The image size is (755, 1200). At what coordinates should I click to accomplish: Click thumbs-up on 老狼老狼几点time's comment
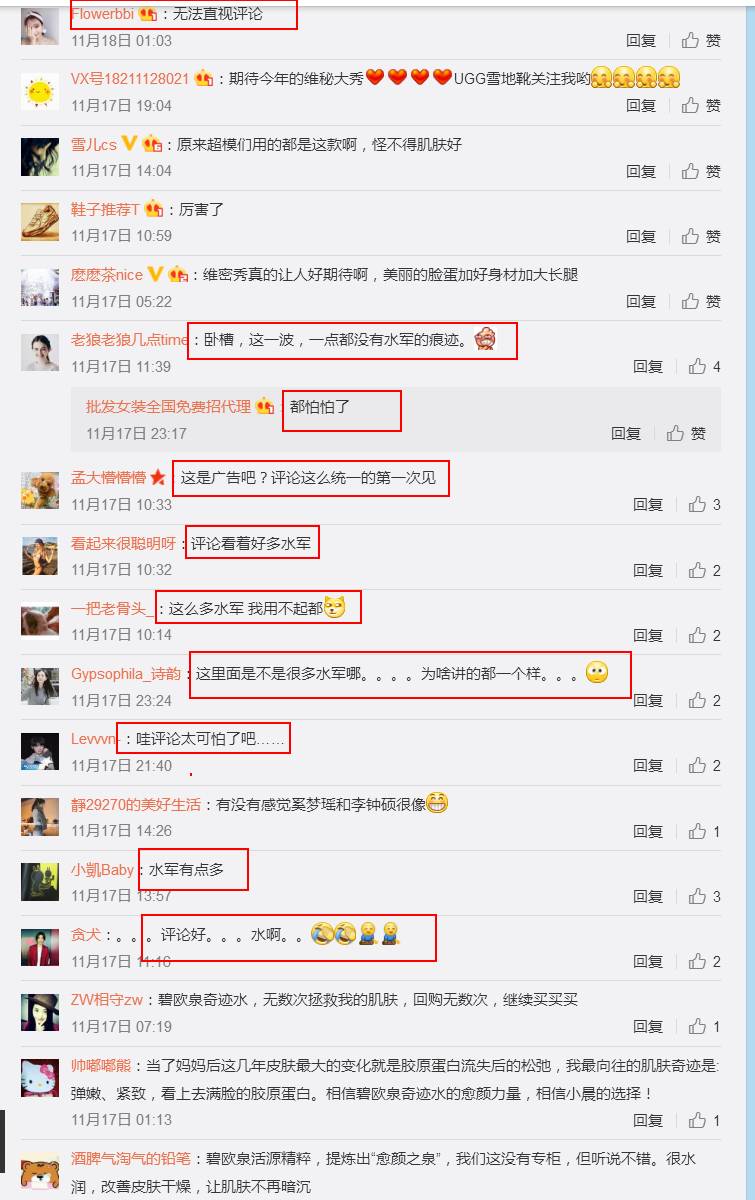pyautogui.click(x=704, y=367)
